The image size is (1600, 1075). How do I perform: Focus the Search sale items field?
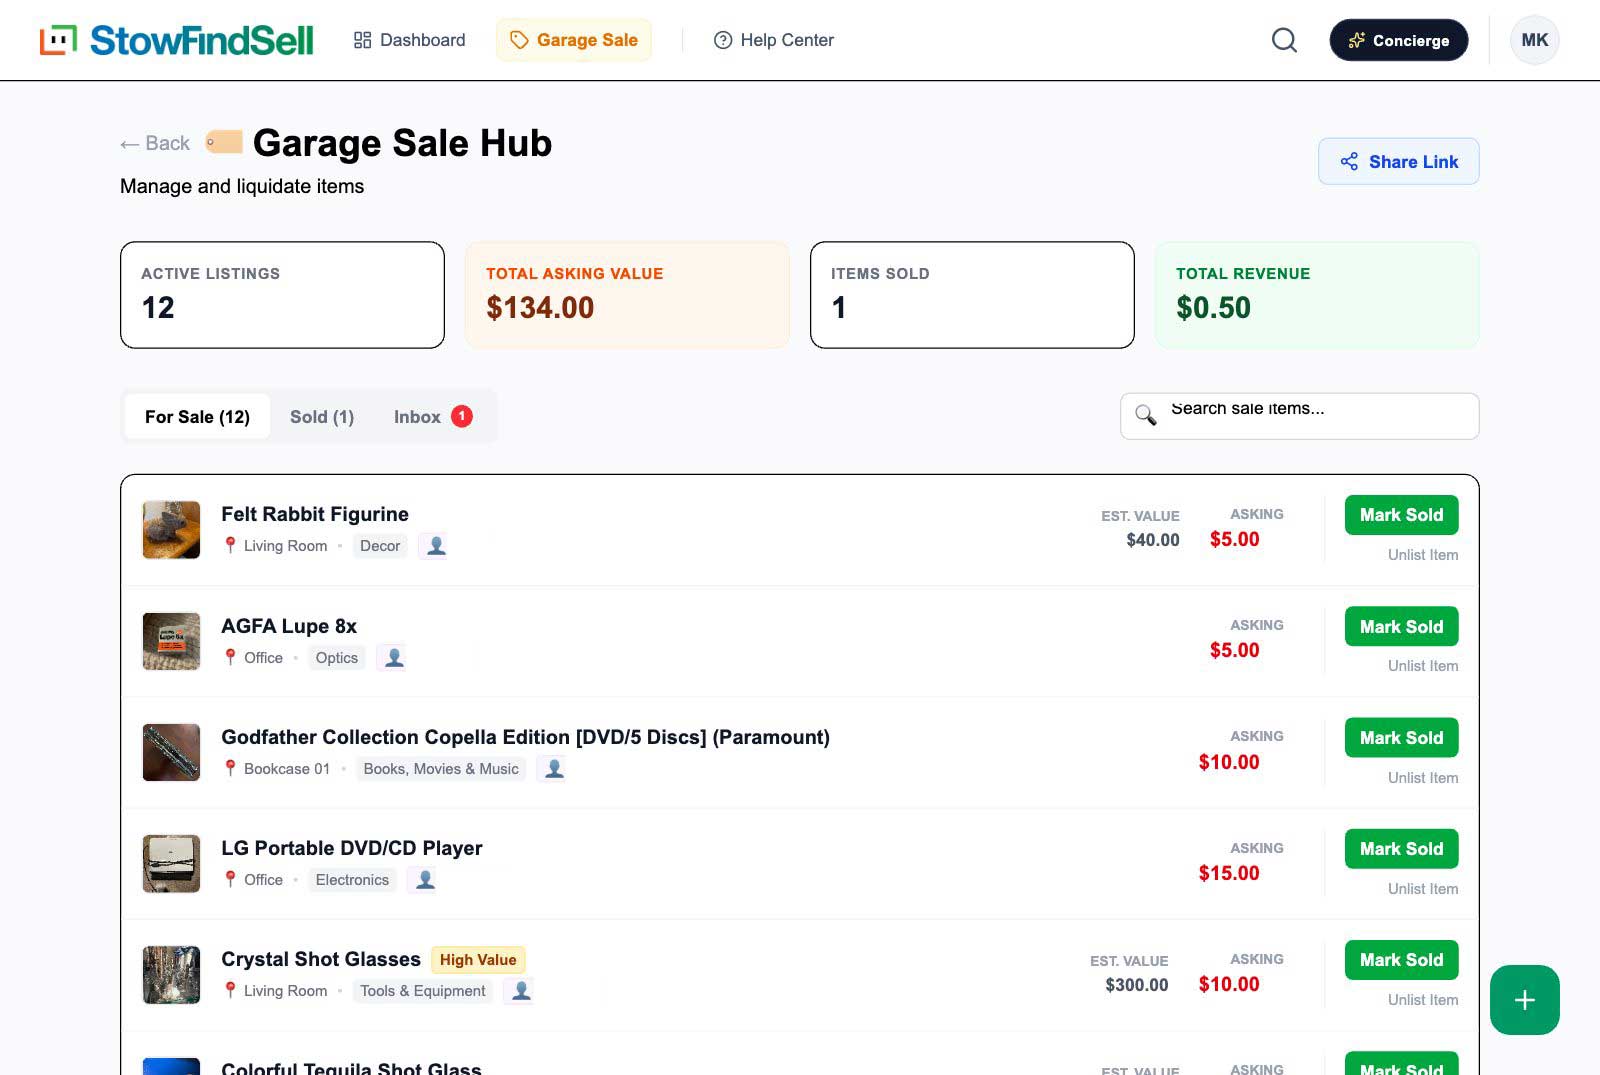(1299, 416)
